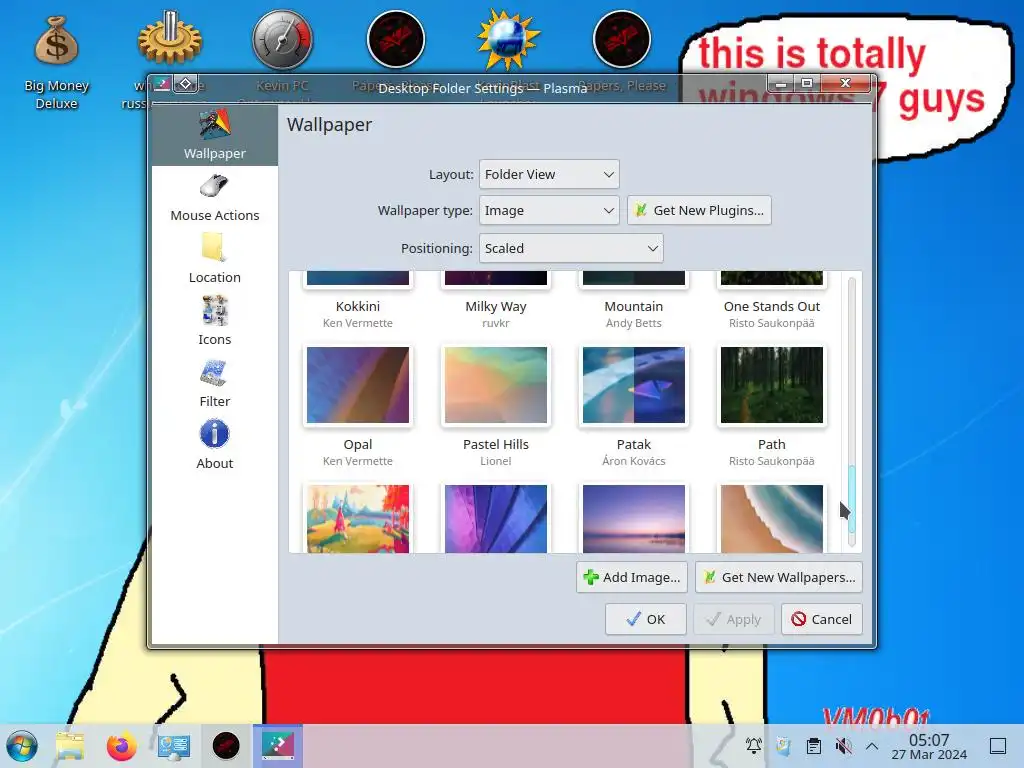Click the muted volume tray icon

(x=843, y=746)
